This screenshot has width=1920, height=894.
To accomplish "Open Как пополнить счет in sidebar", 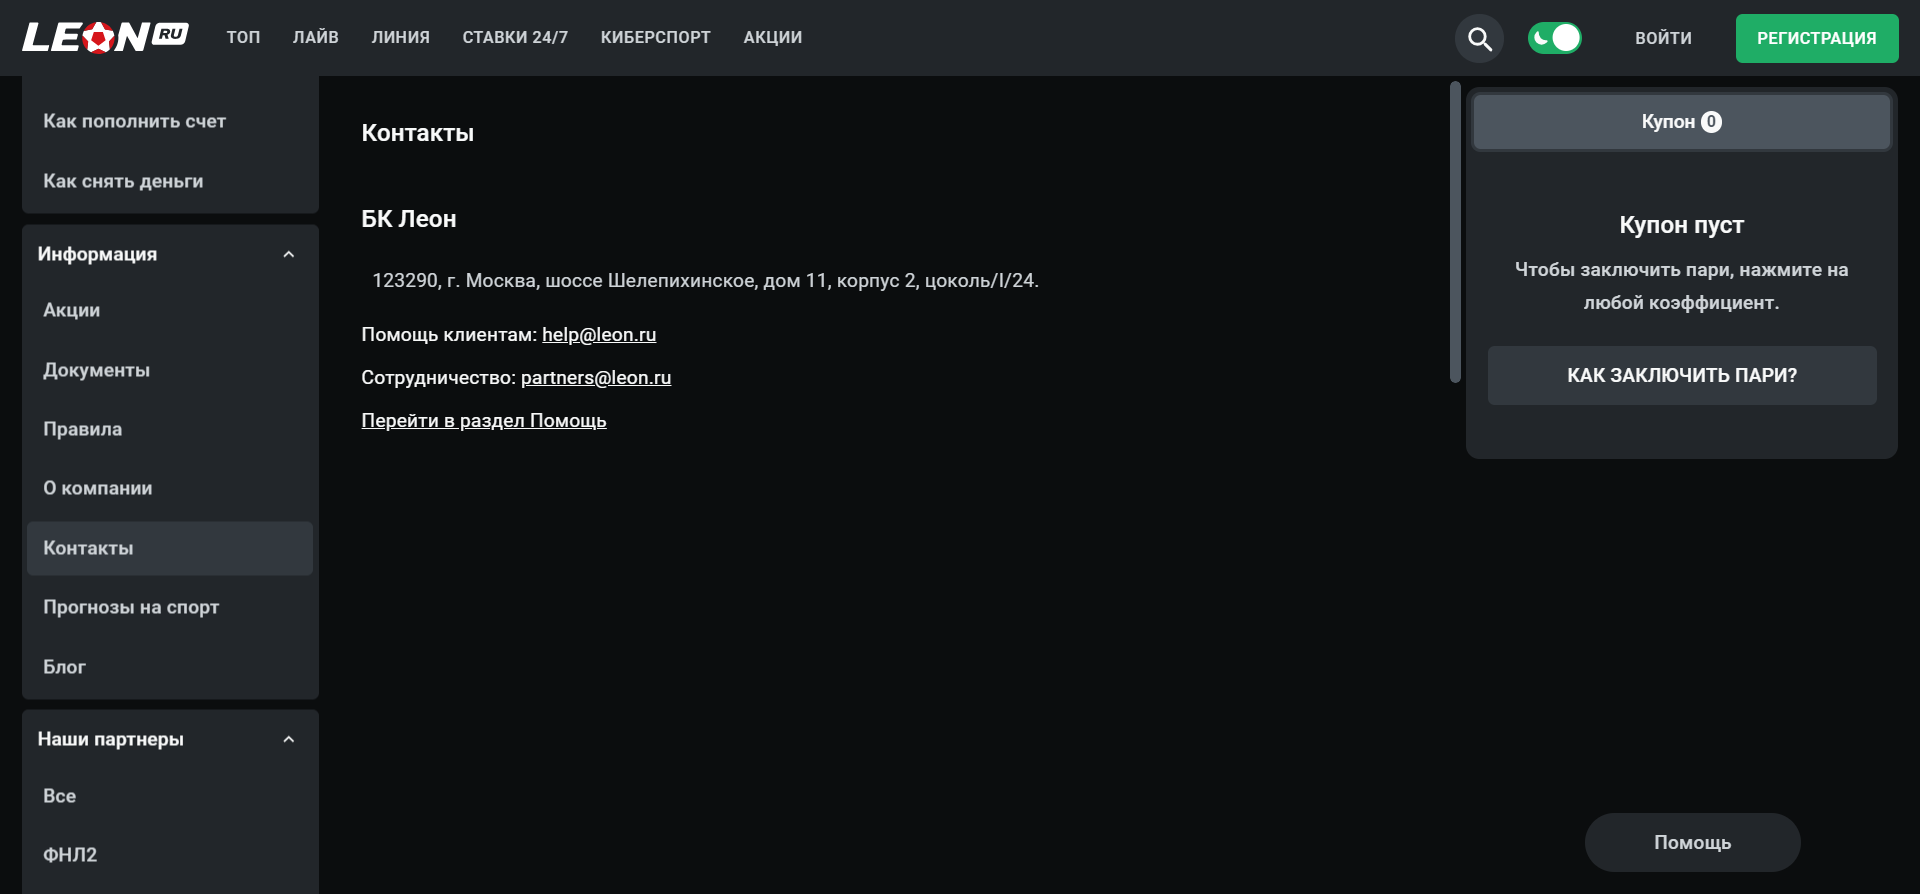I will point(170,122).
